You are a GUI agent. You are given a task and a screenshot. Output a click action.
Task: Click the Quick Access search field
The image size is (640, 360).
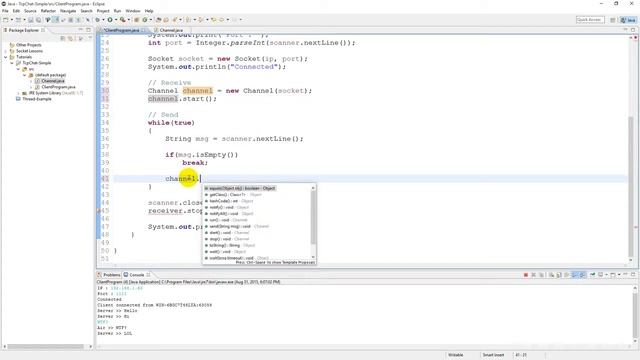point(590,20)
